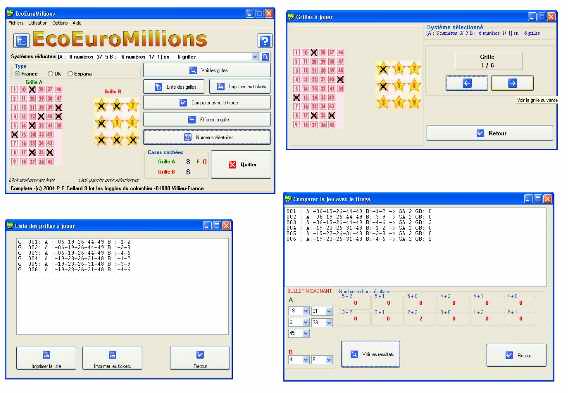Click the blue icon left of the EcoEuroMillions logo

pyautogui.click(x=21, y=41)
